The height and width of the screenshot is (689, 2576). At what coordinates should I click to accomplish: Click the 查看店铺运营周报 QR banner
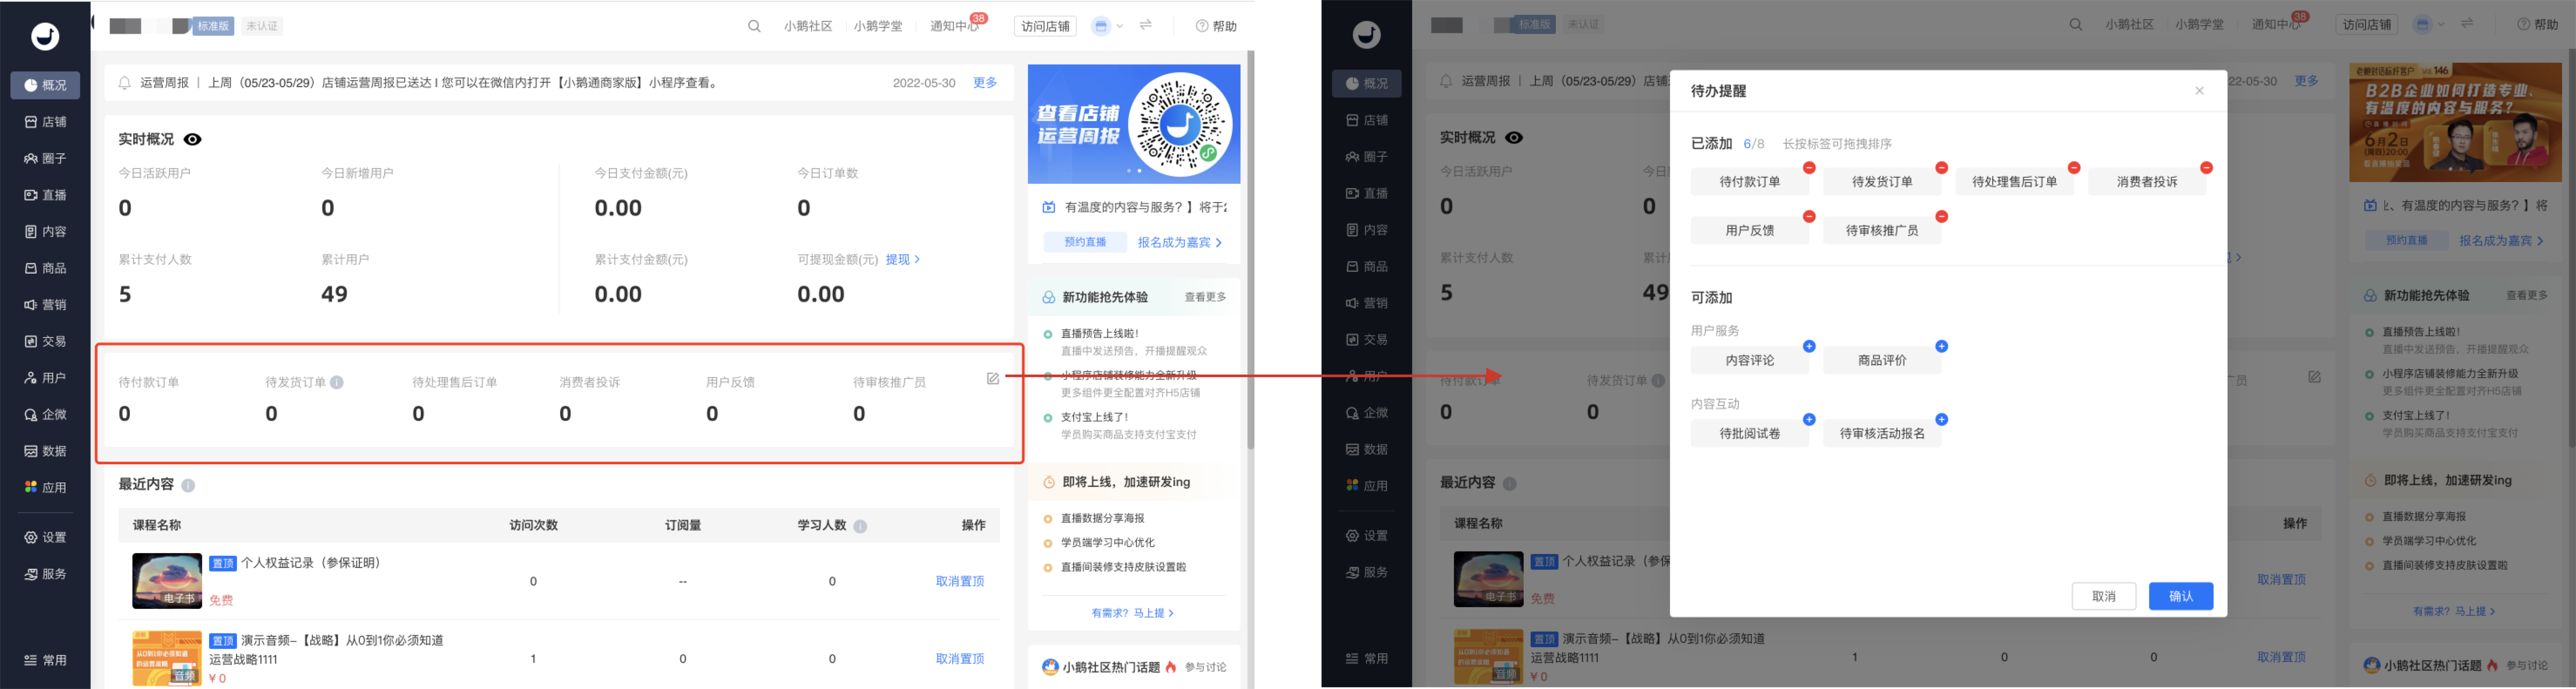(x=1134, y=124)
